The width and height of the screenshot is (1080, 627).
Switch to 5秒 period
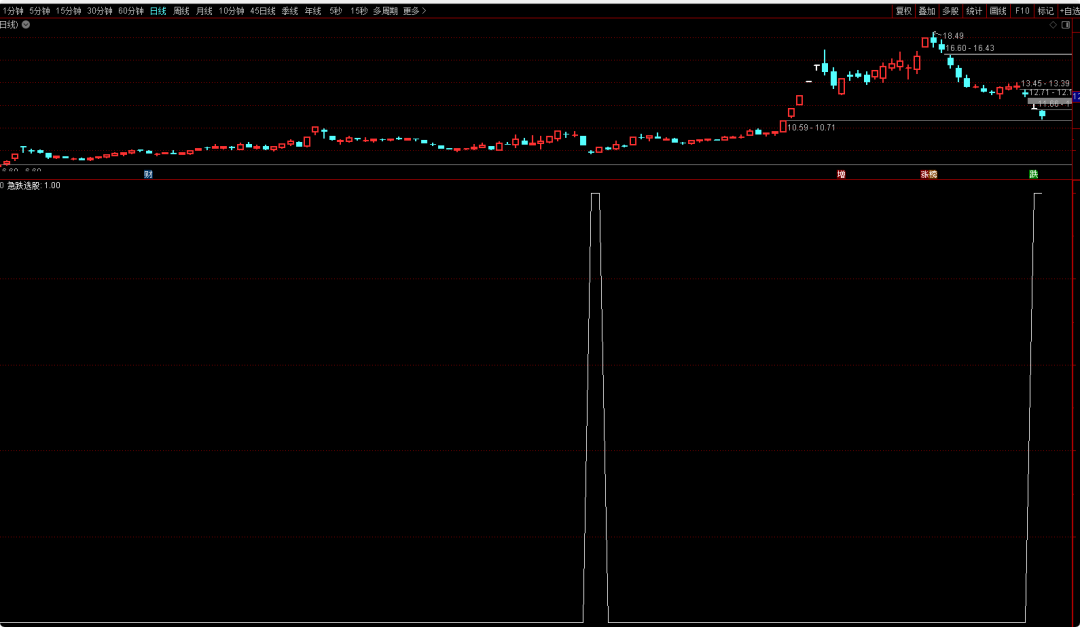click(336, 11)
